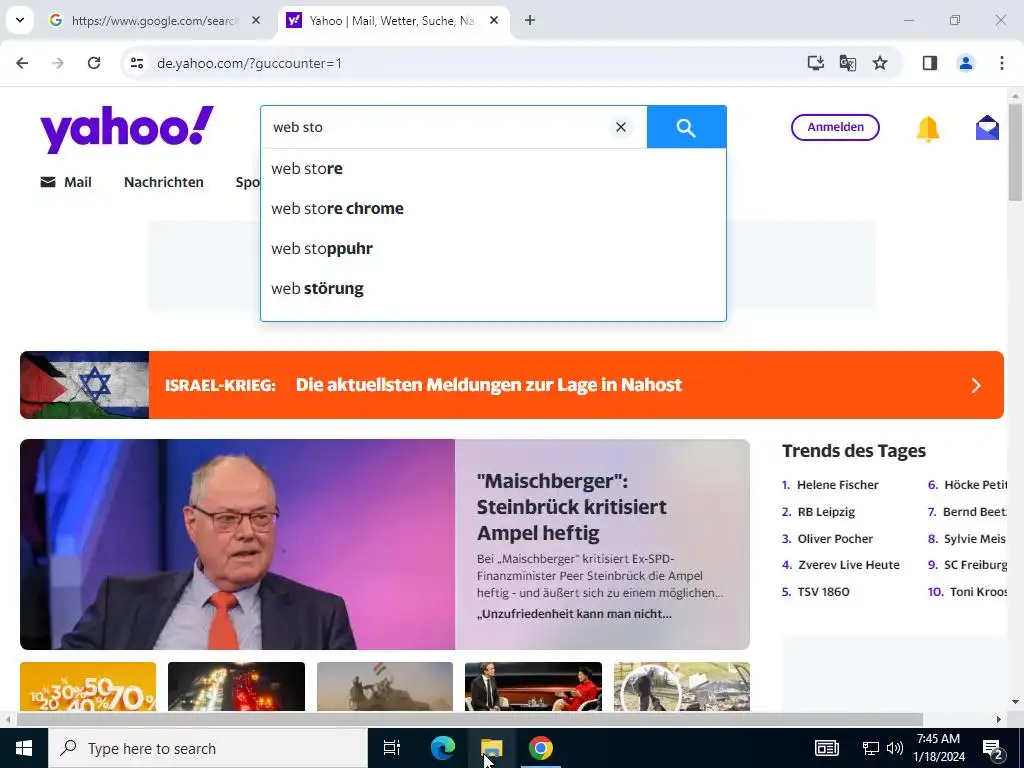
Task: Open a new browser tab
Action: pos(530,20)
